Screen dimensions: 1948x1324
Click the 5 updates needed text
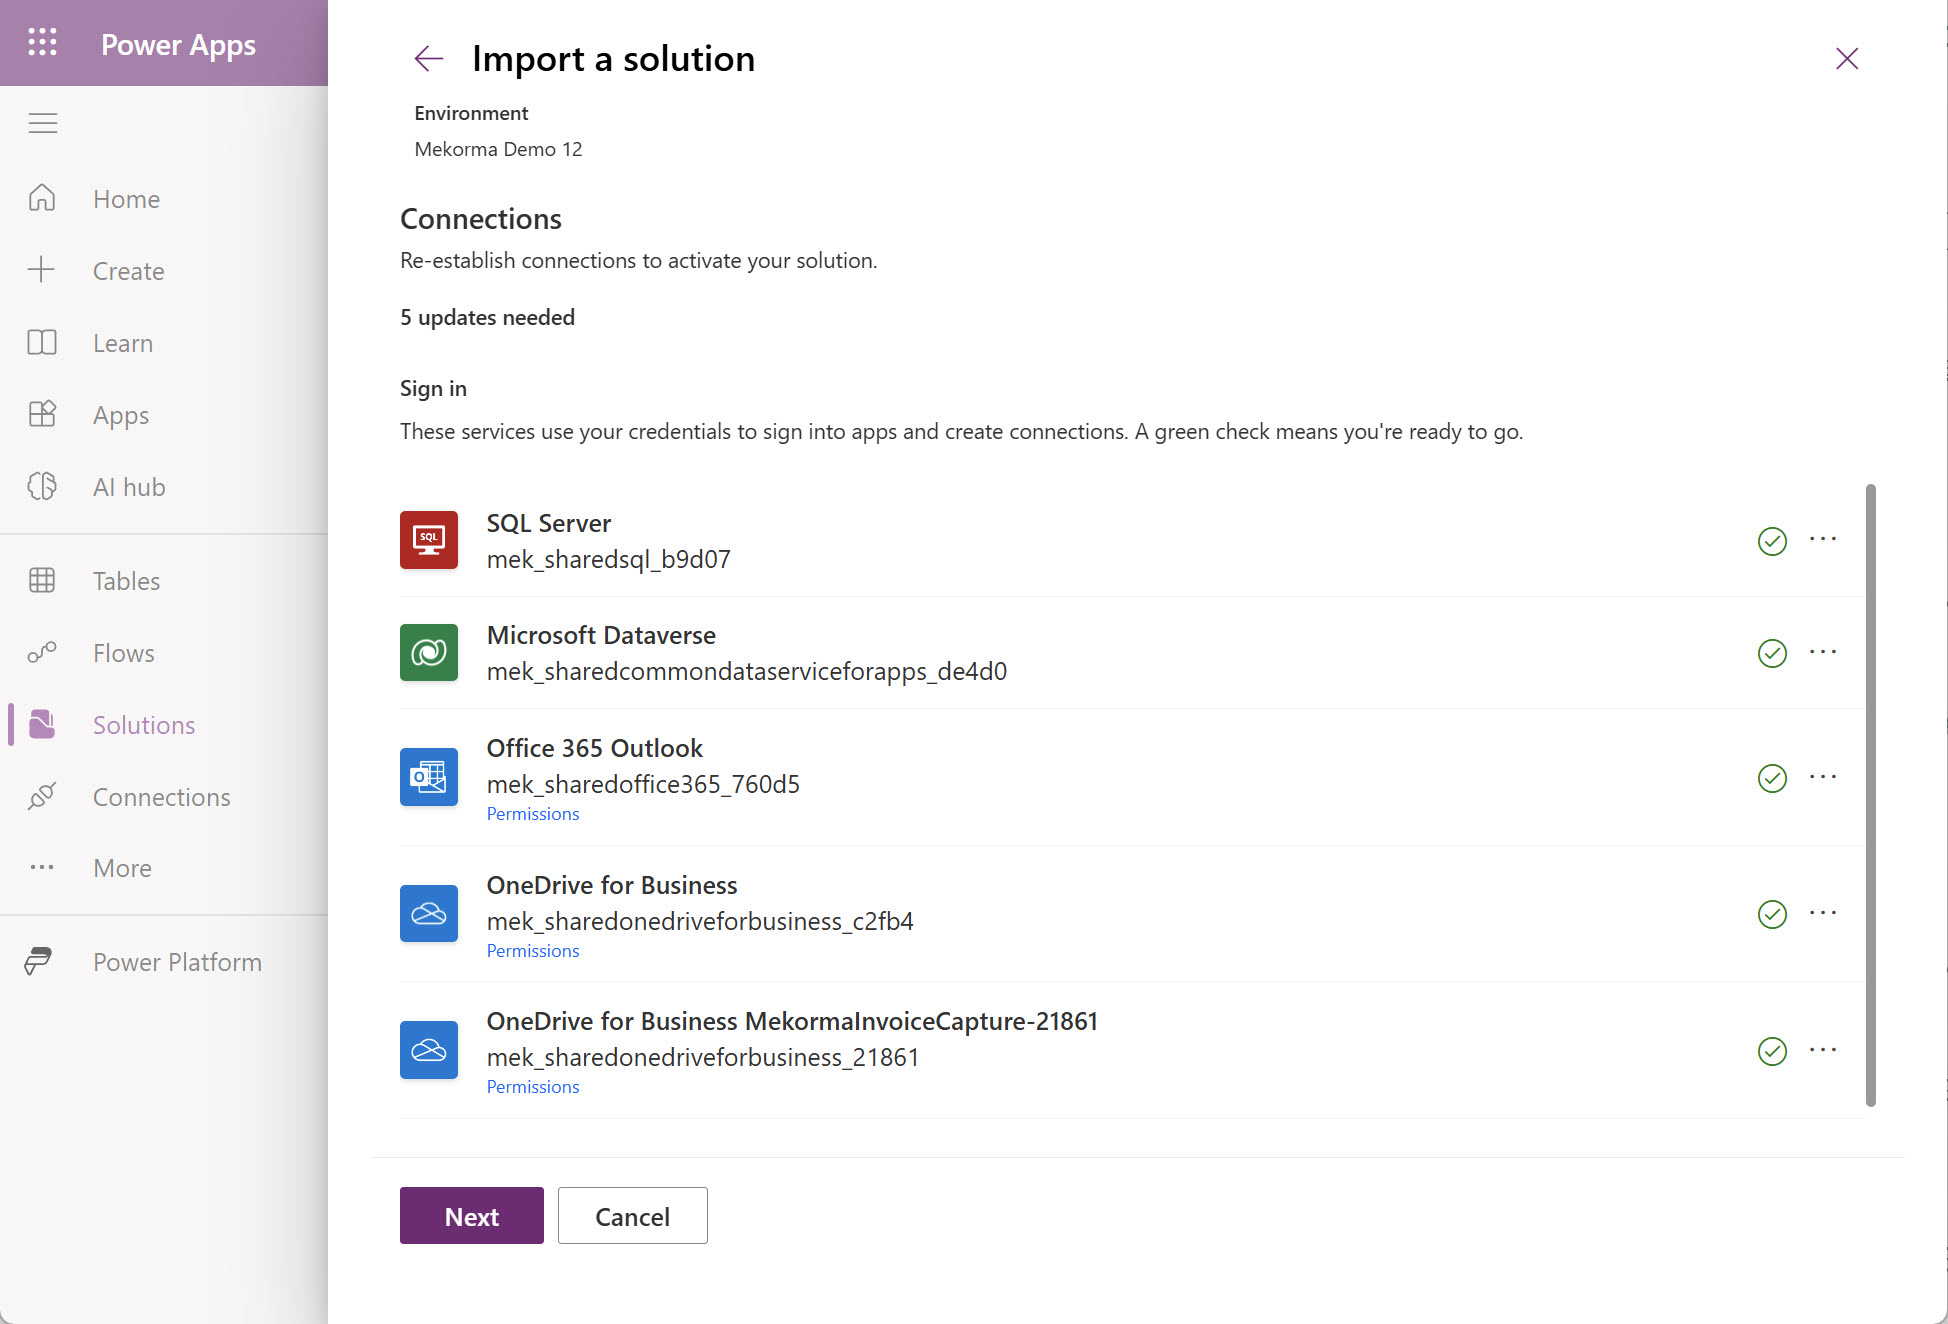[487, 317]
